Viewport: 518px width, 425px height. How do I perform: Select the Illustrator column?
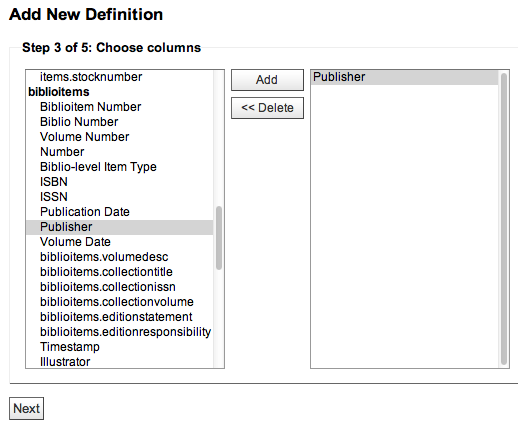click(119, 362)
